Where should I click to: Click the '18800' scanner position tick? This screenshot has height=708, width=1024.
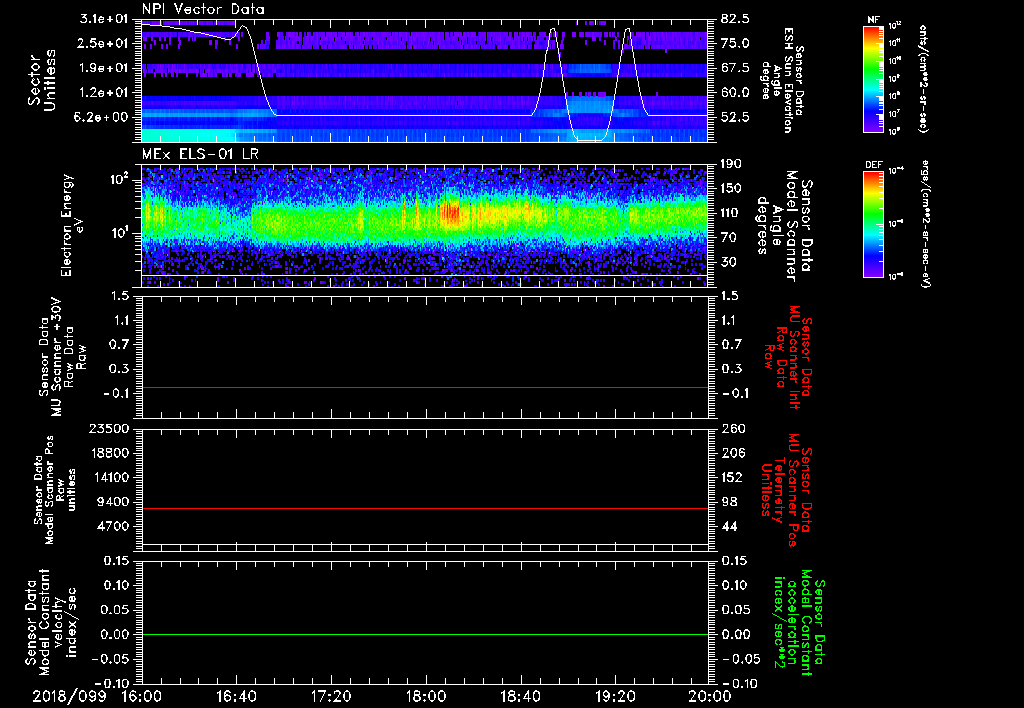click(109, 453)
